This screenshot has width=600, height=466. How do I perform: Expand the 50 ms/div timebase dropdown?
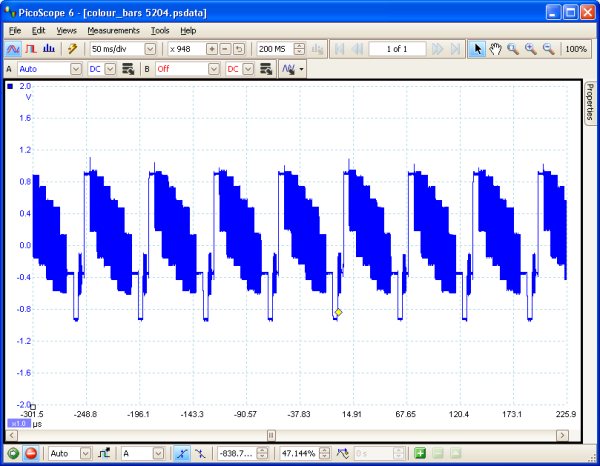point(150,49)
